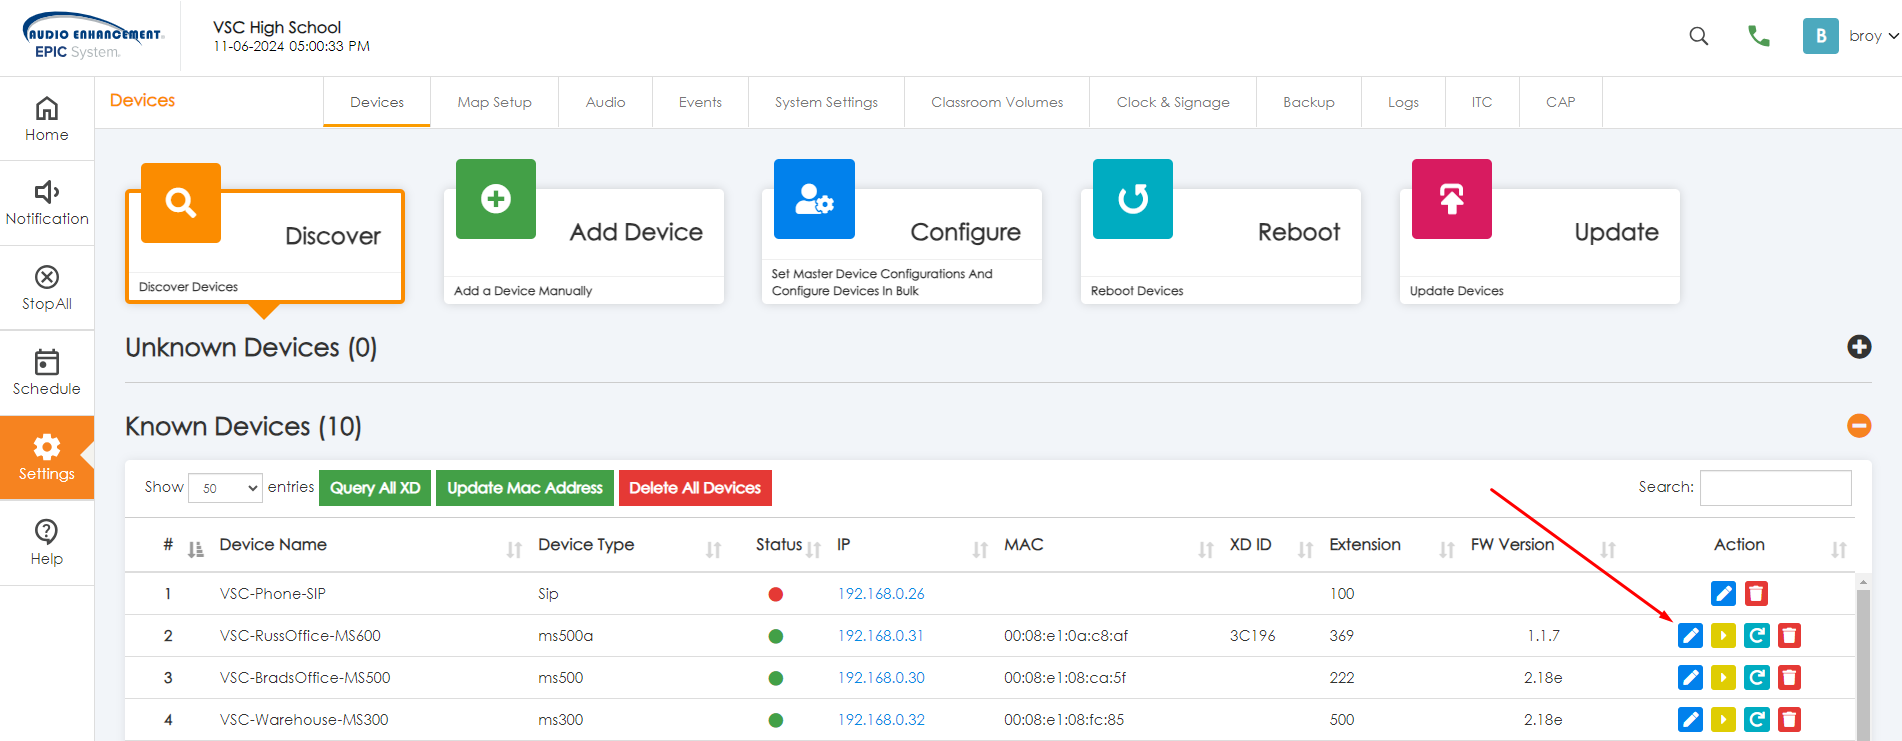The image size is (1902, 741).
Task: Delete the VSC-Phone-SIP device with trash icon
Action: pyautogui.click(x=1756, y=594)
